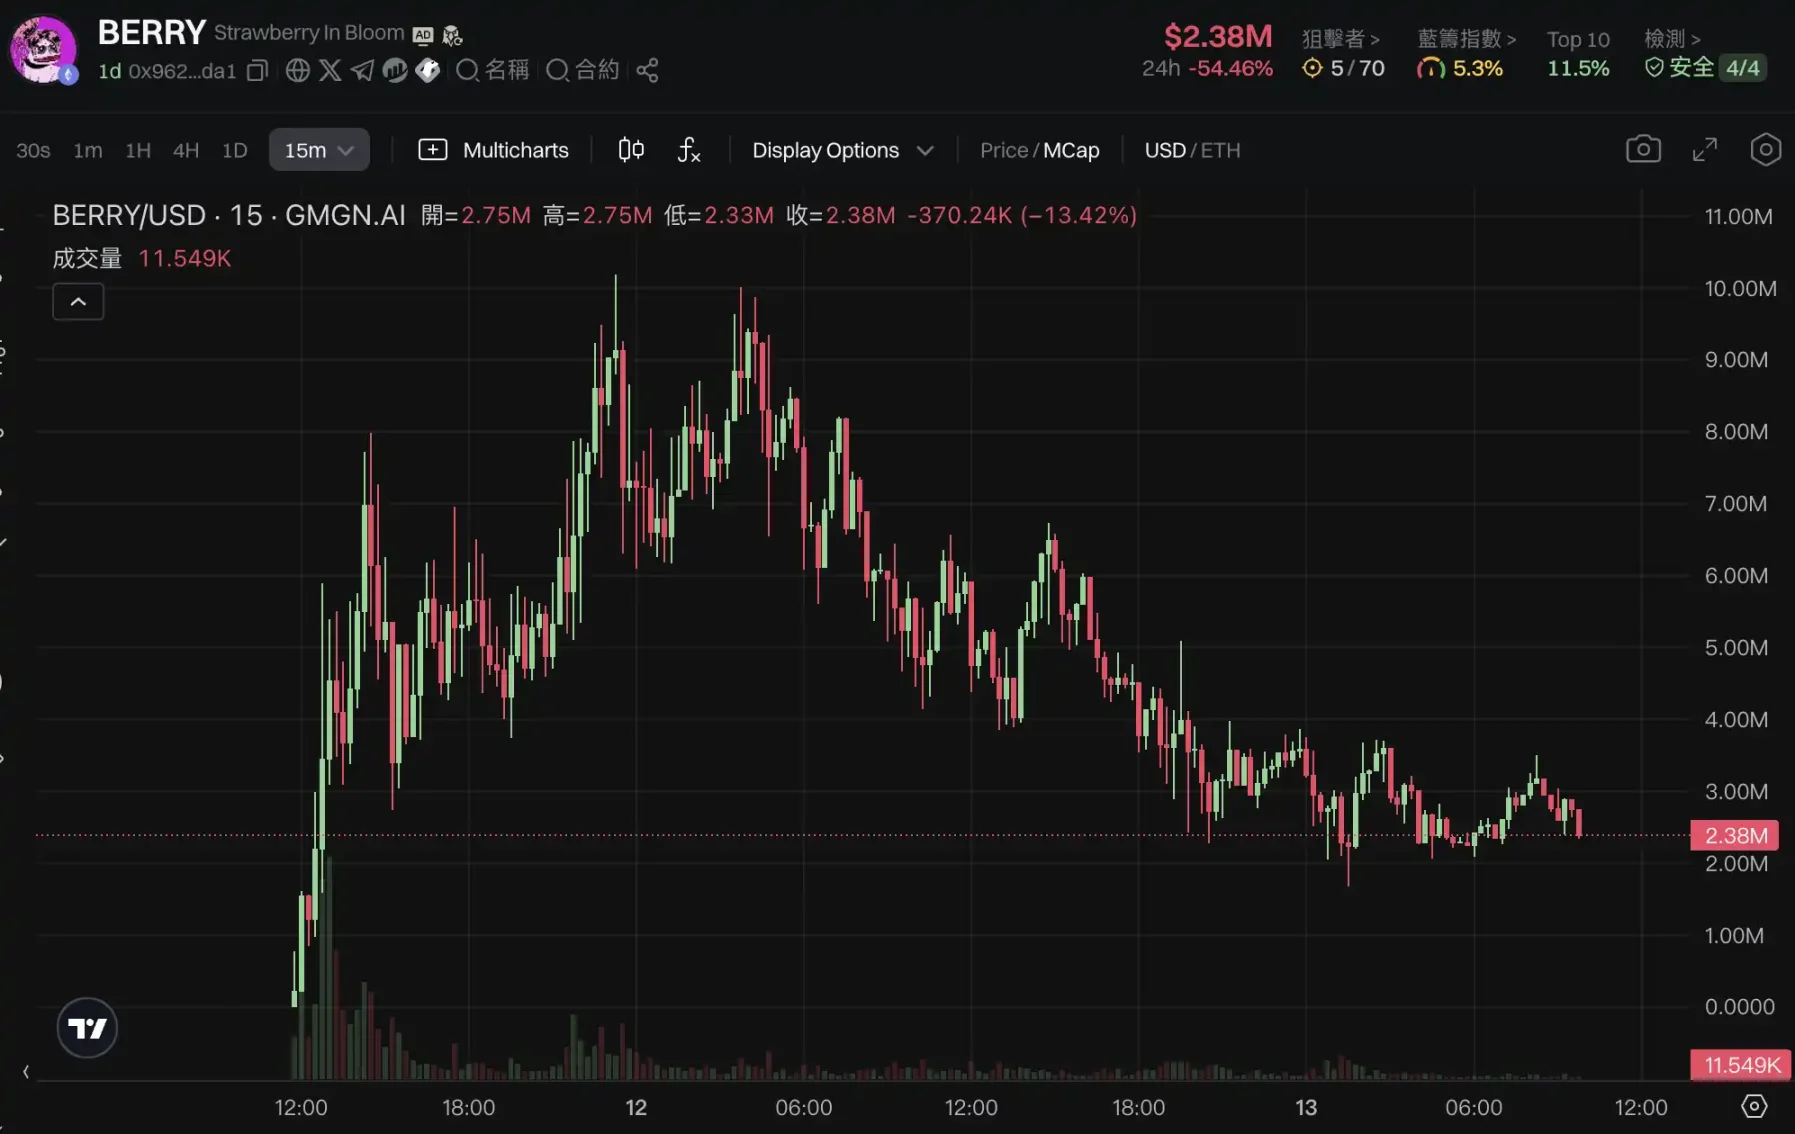Click the TradingView watermark logo

click(x=87, y=1027)
